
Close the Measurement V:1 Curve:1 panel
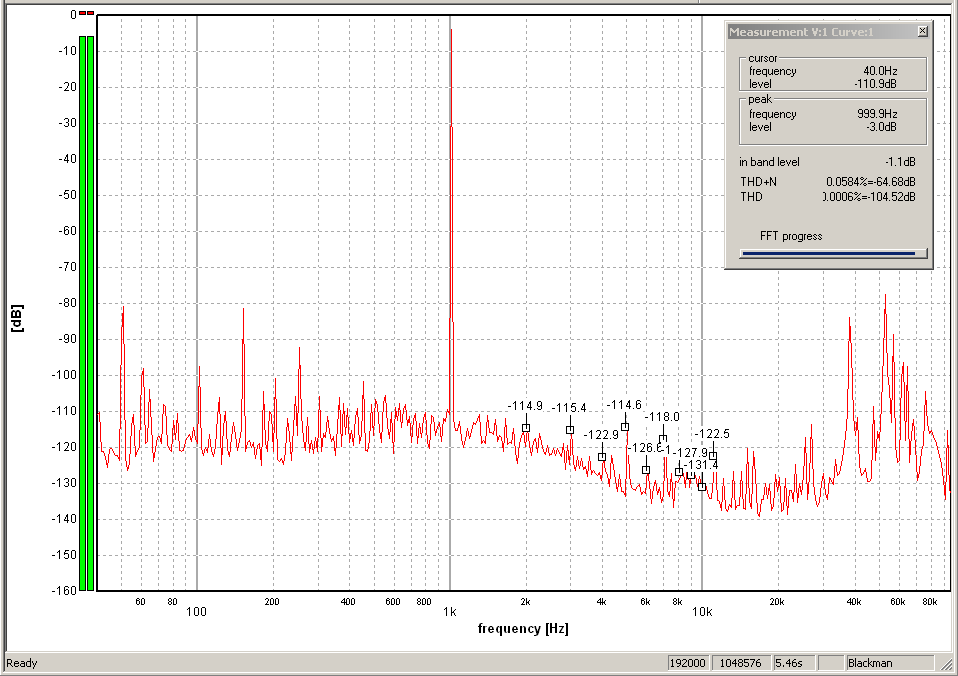click(x=922, y=32)
